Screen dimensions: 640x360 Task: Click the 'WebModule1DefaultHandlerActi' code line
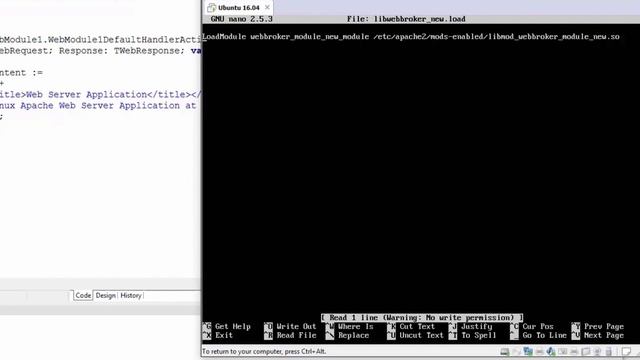(100, 40)
